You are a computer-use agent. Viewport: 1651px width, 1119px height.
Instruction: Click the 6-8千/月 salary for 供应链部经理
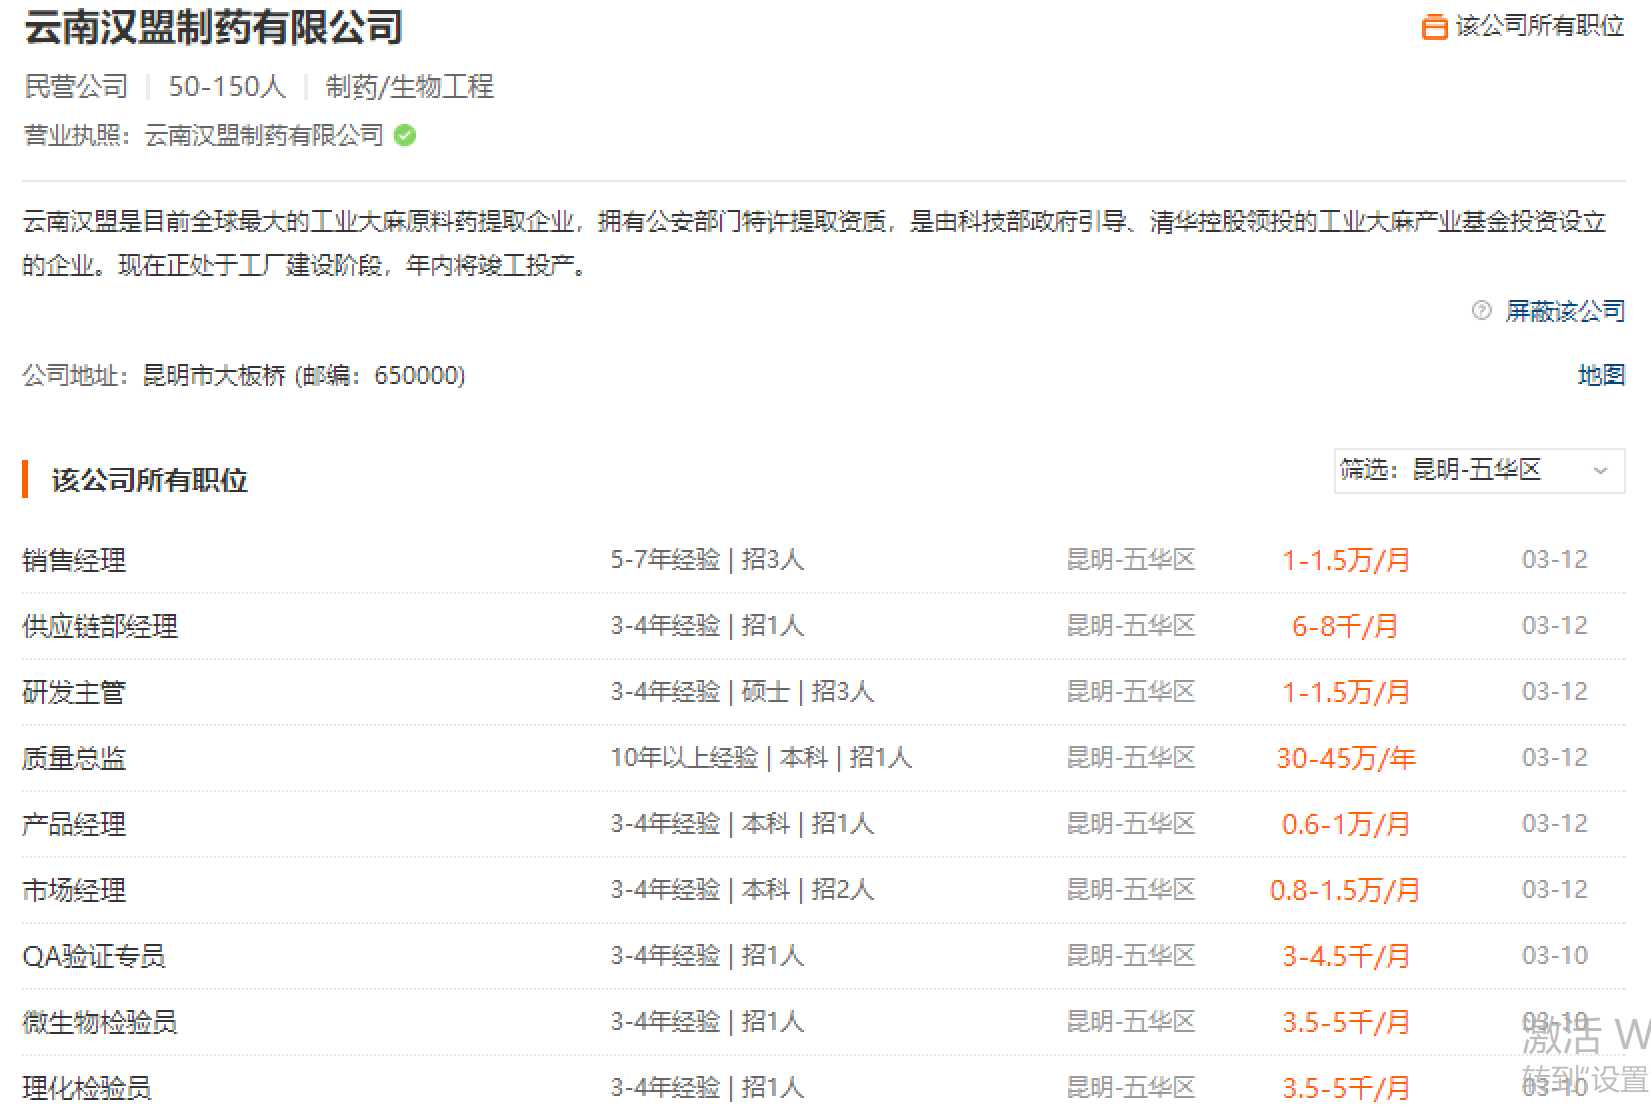click(x=1346, y=626)
